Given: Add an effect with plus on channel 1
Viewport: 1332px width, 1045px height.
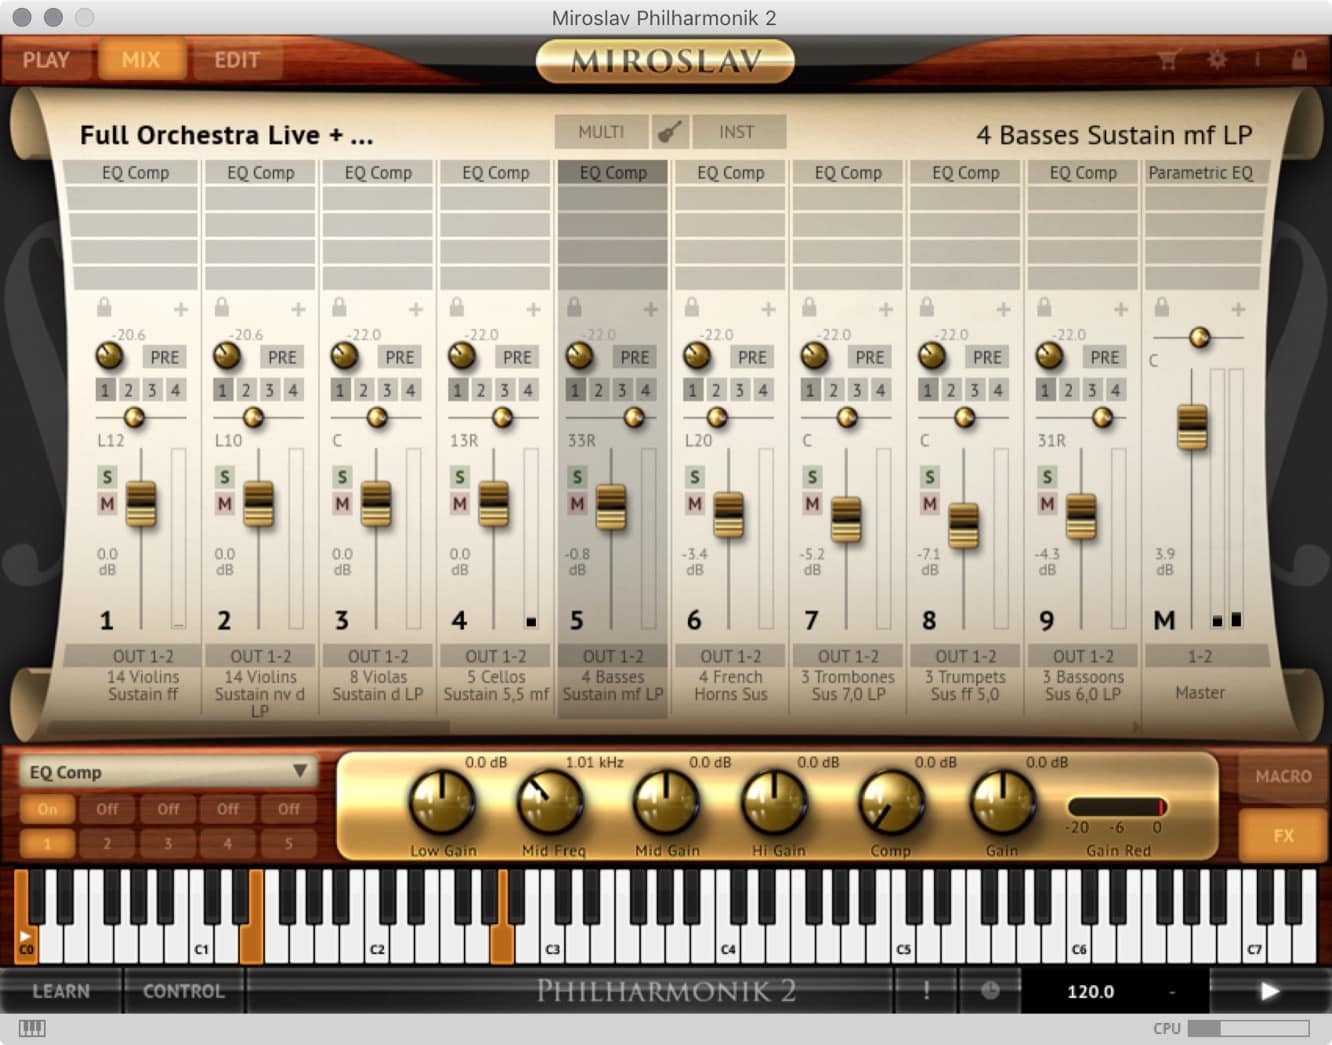Looking at the screenshot, I should (181, 310).
